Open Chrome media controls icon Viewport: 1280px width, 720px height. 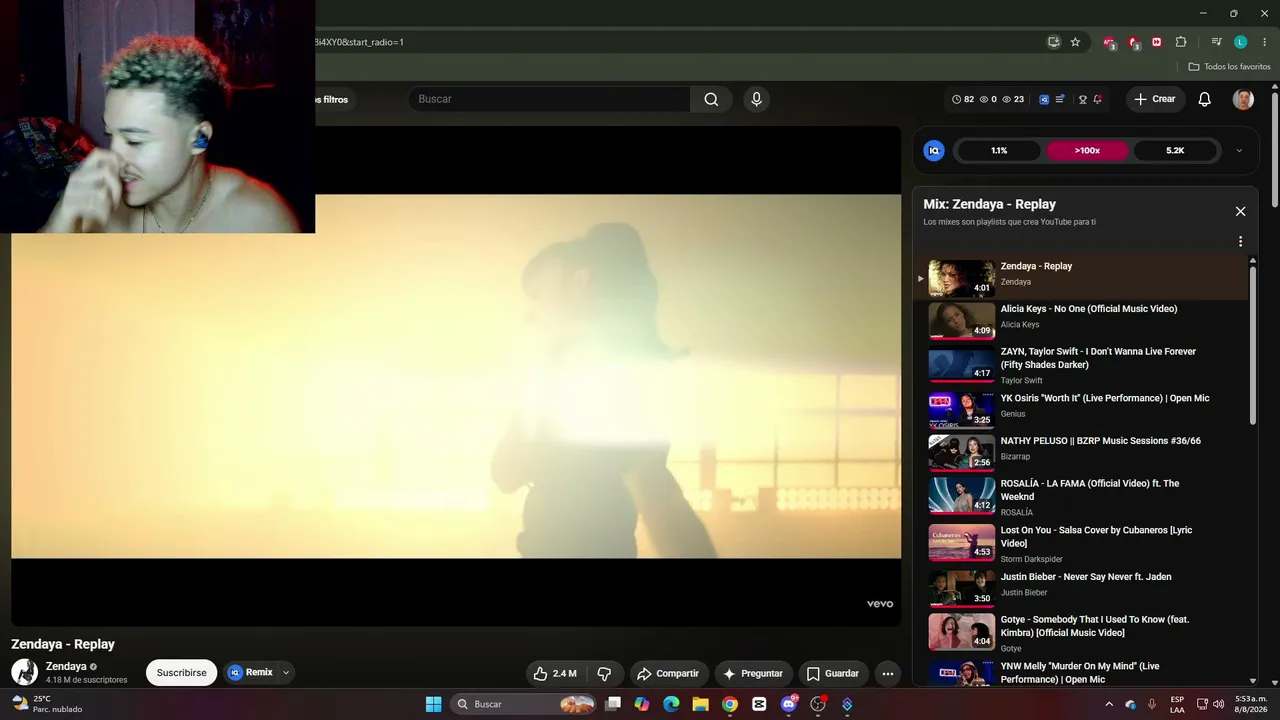[x=1216, y=42]
